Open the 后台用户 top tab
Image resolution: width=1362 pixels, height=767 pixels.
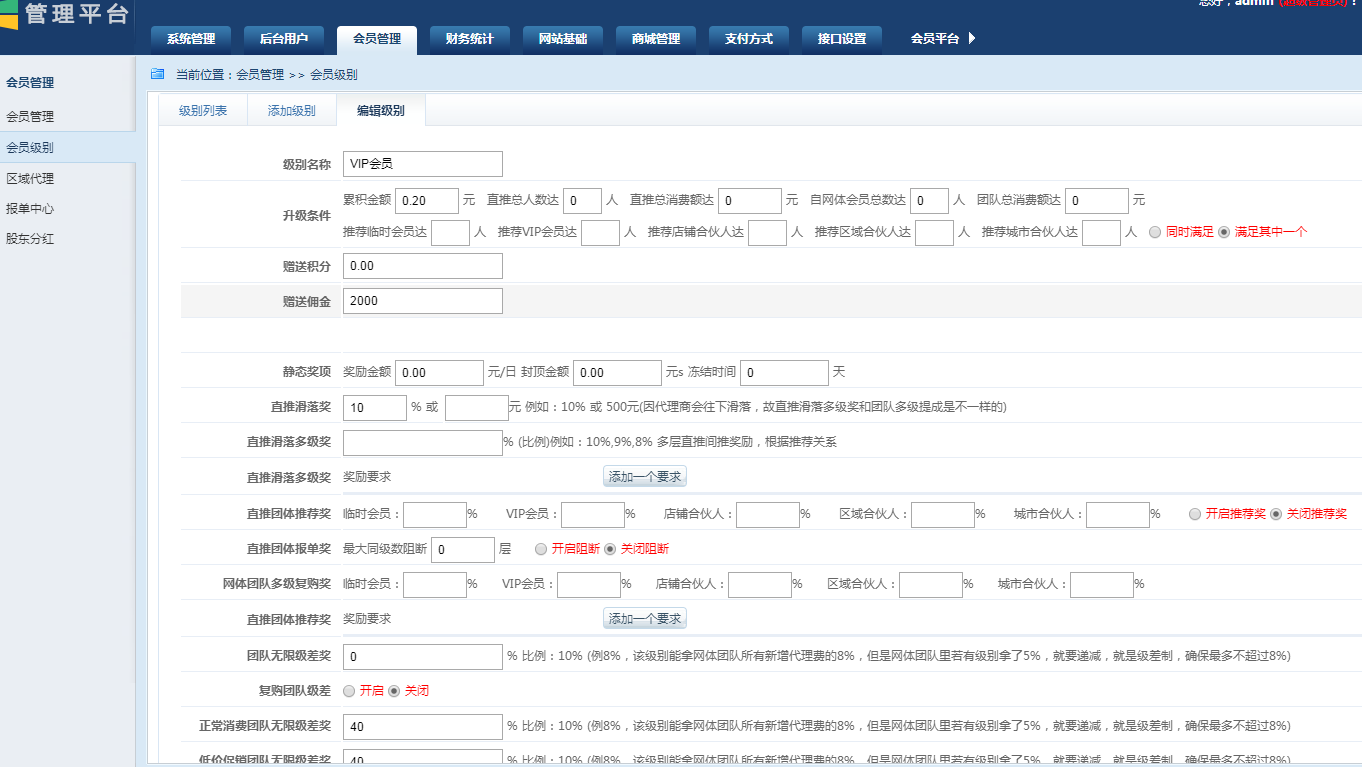point(284,39)
